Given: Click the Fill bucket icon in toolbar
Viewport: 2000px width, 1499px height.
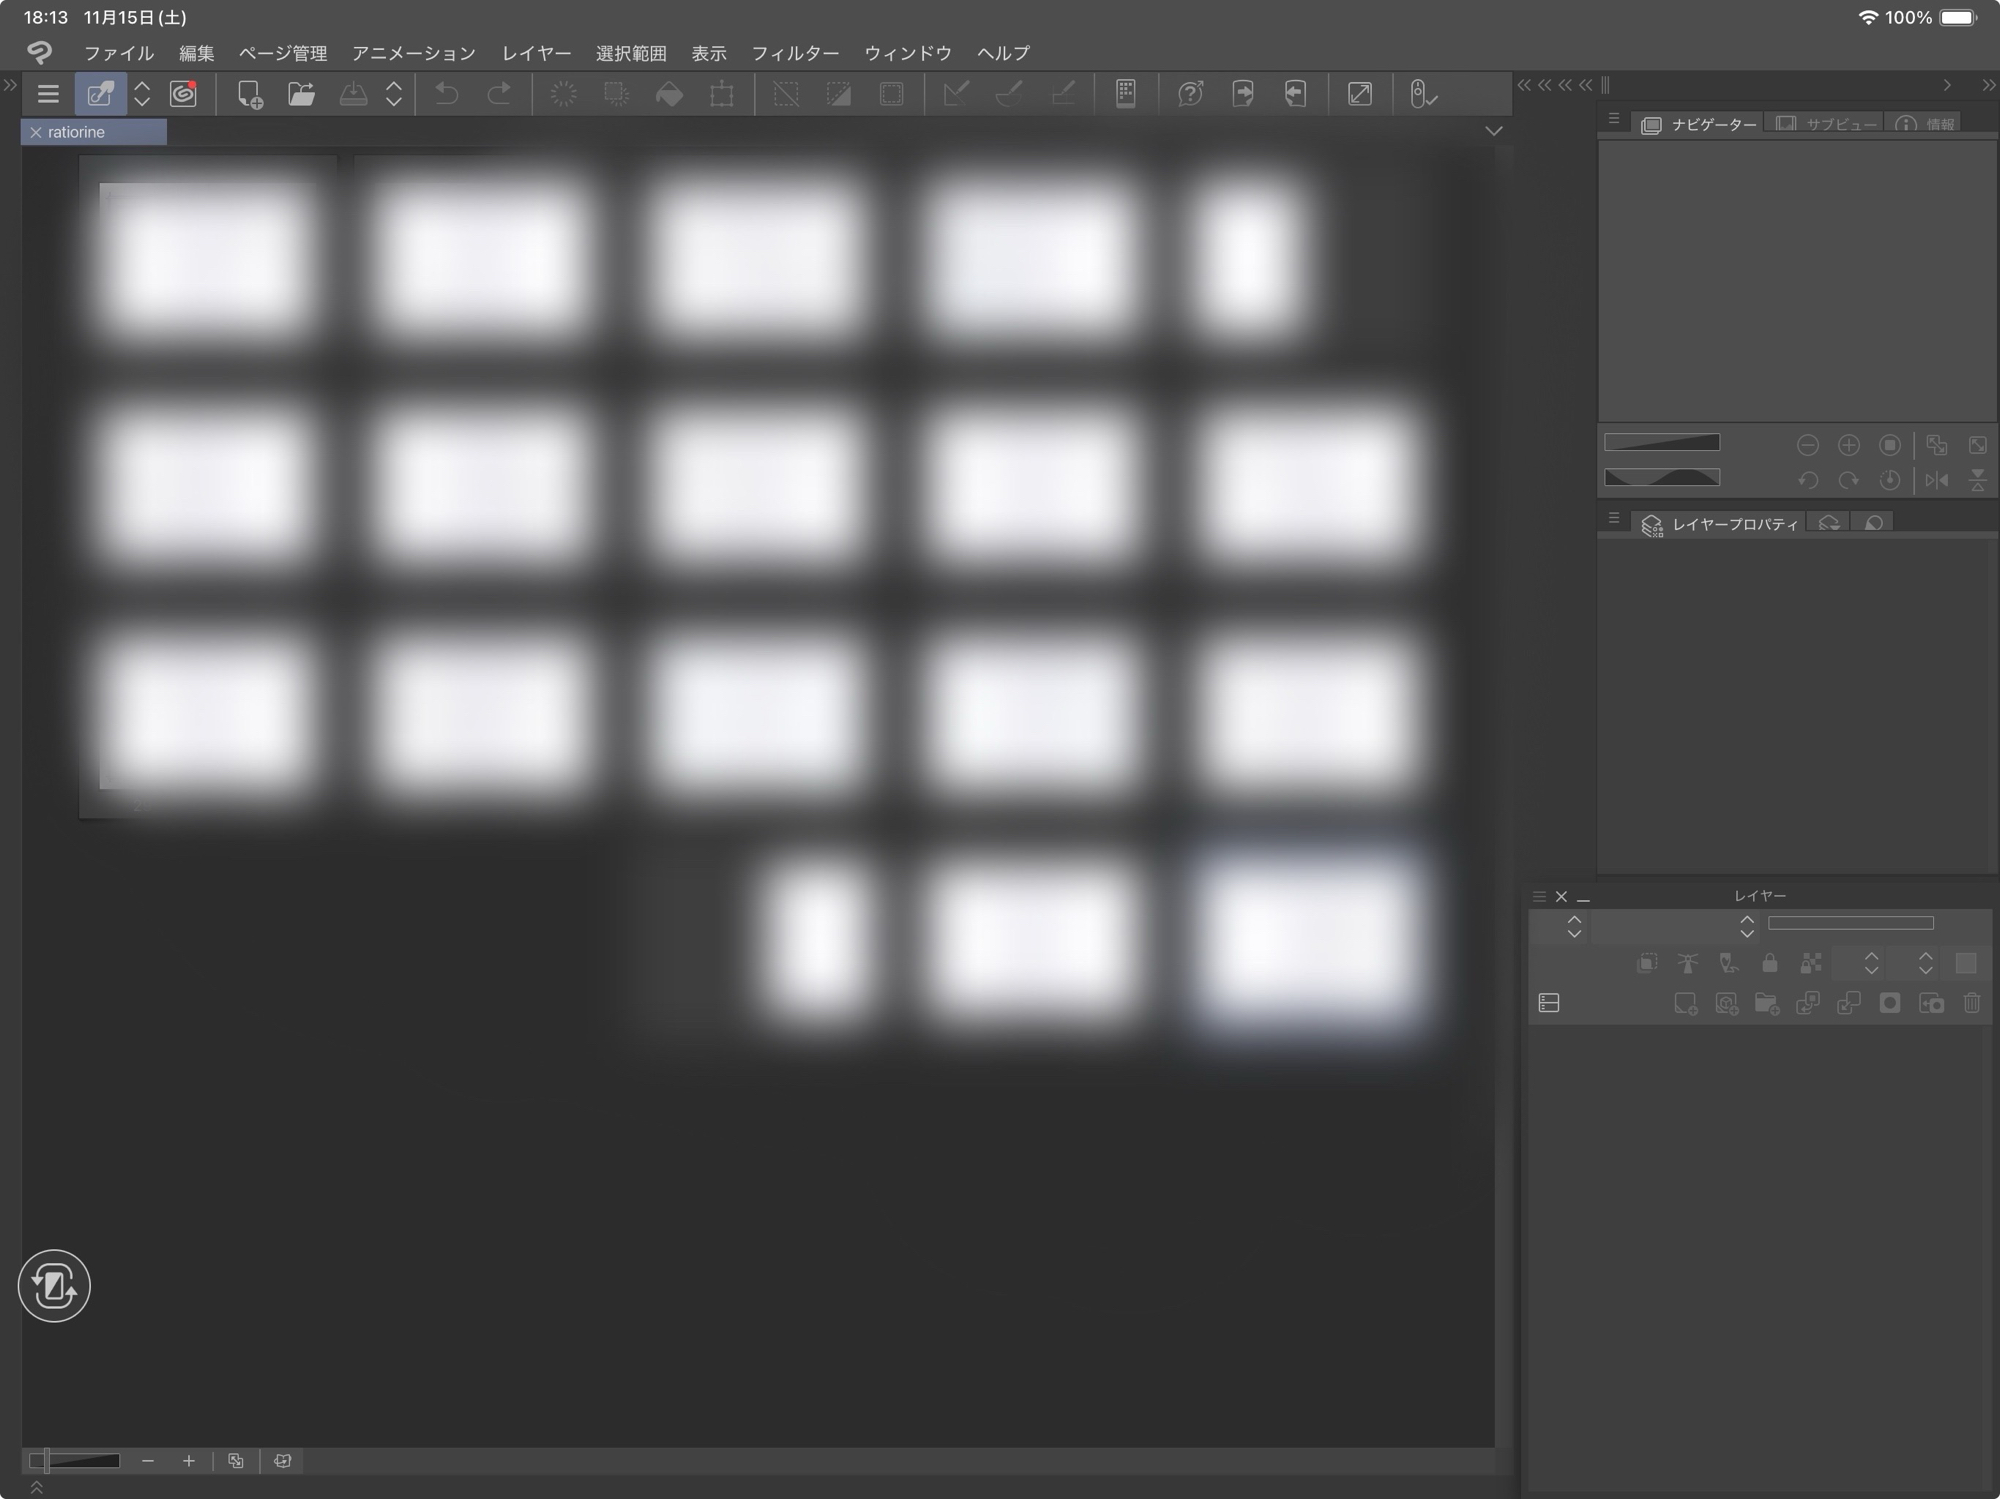Looking at the screenshot, I should [669, 94].
